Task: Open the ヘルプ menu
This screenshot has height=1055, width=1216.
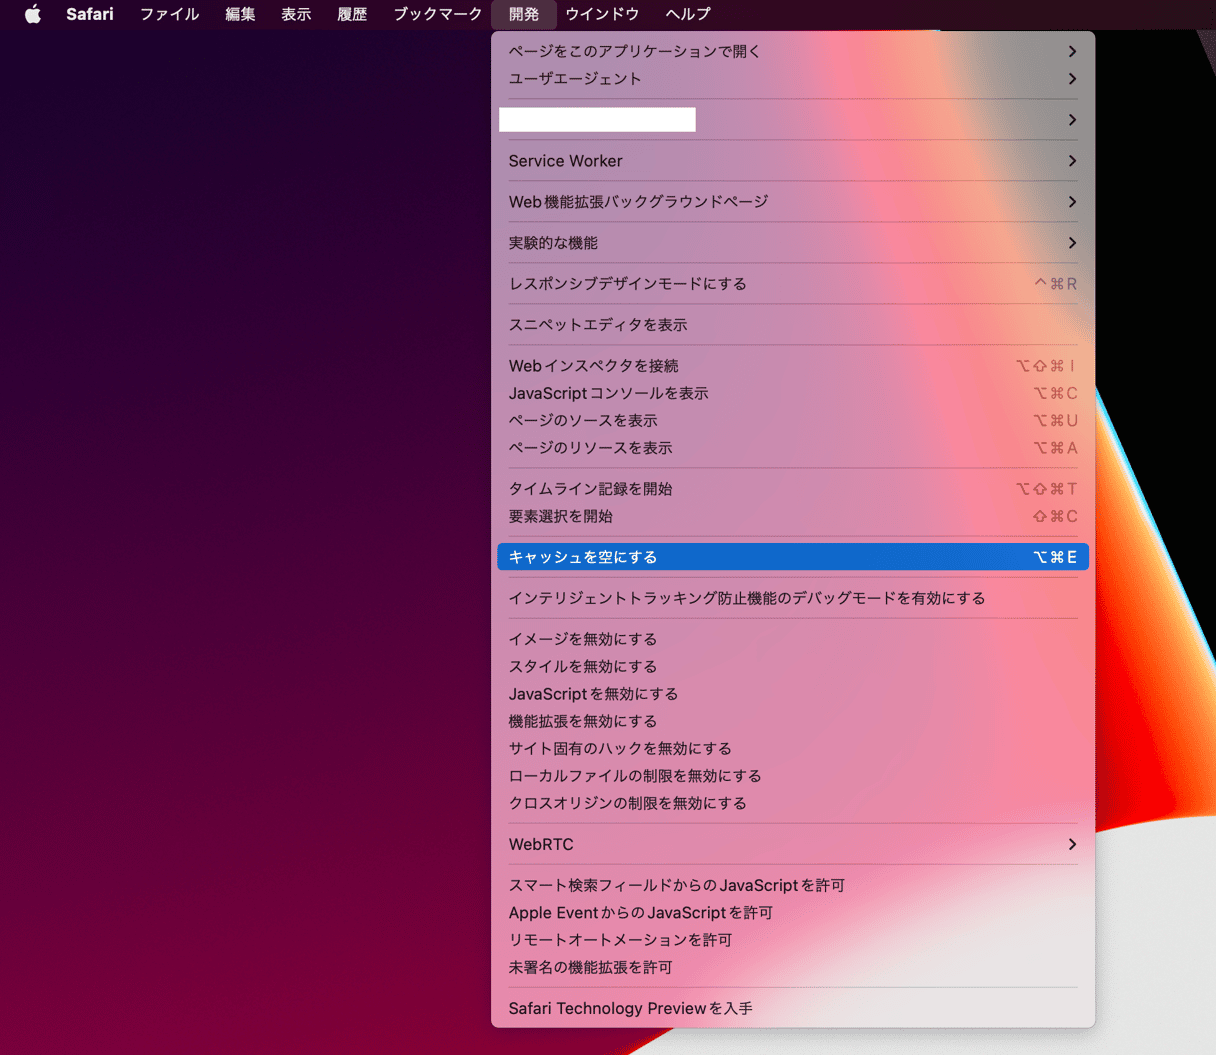Action: coord(688,14)
